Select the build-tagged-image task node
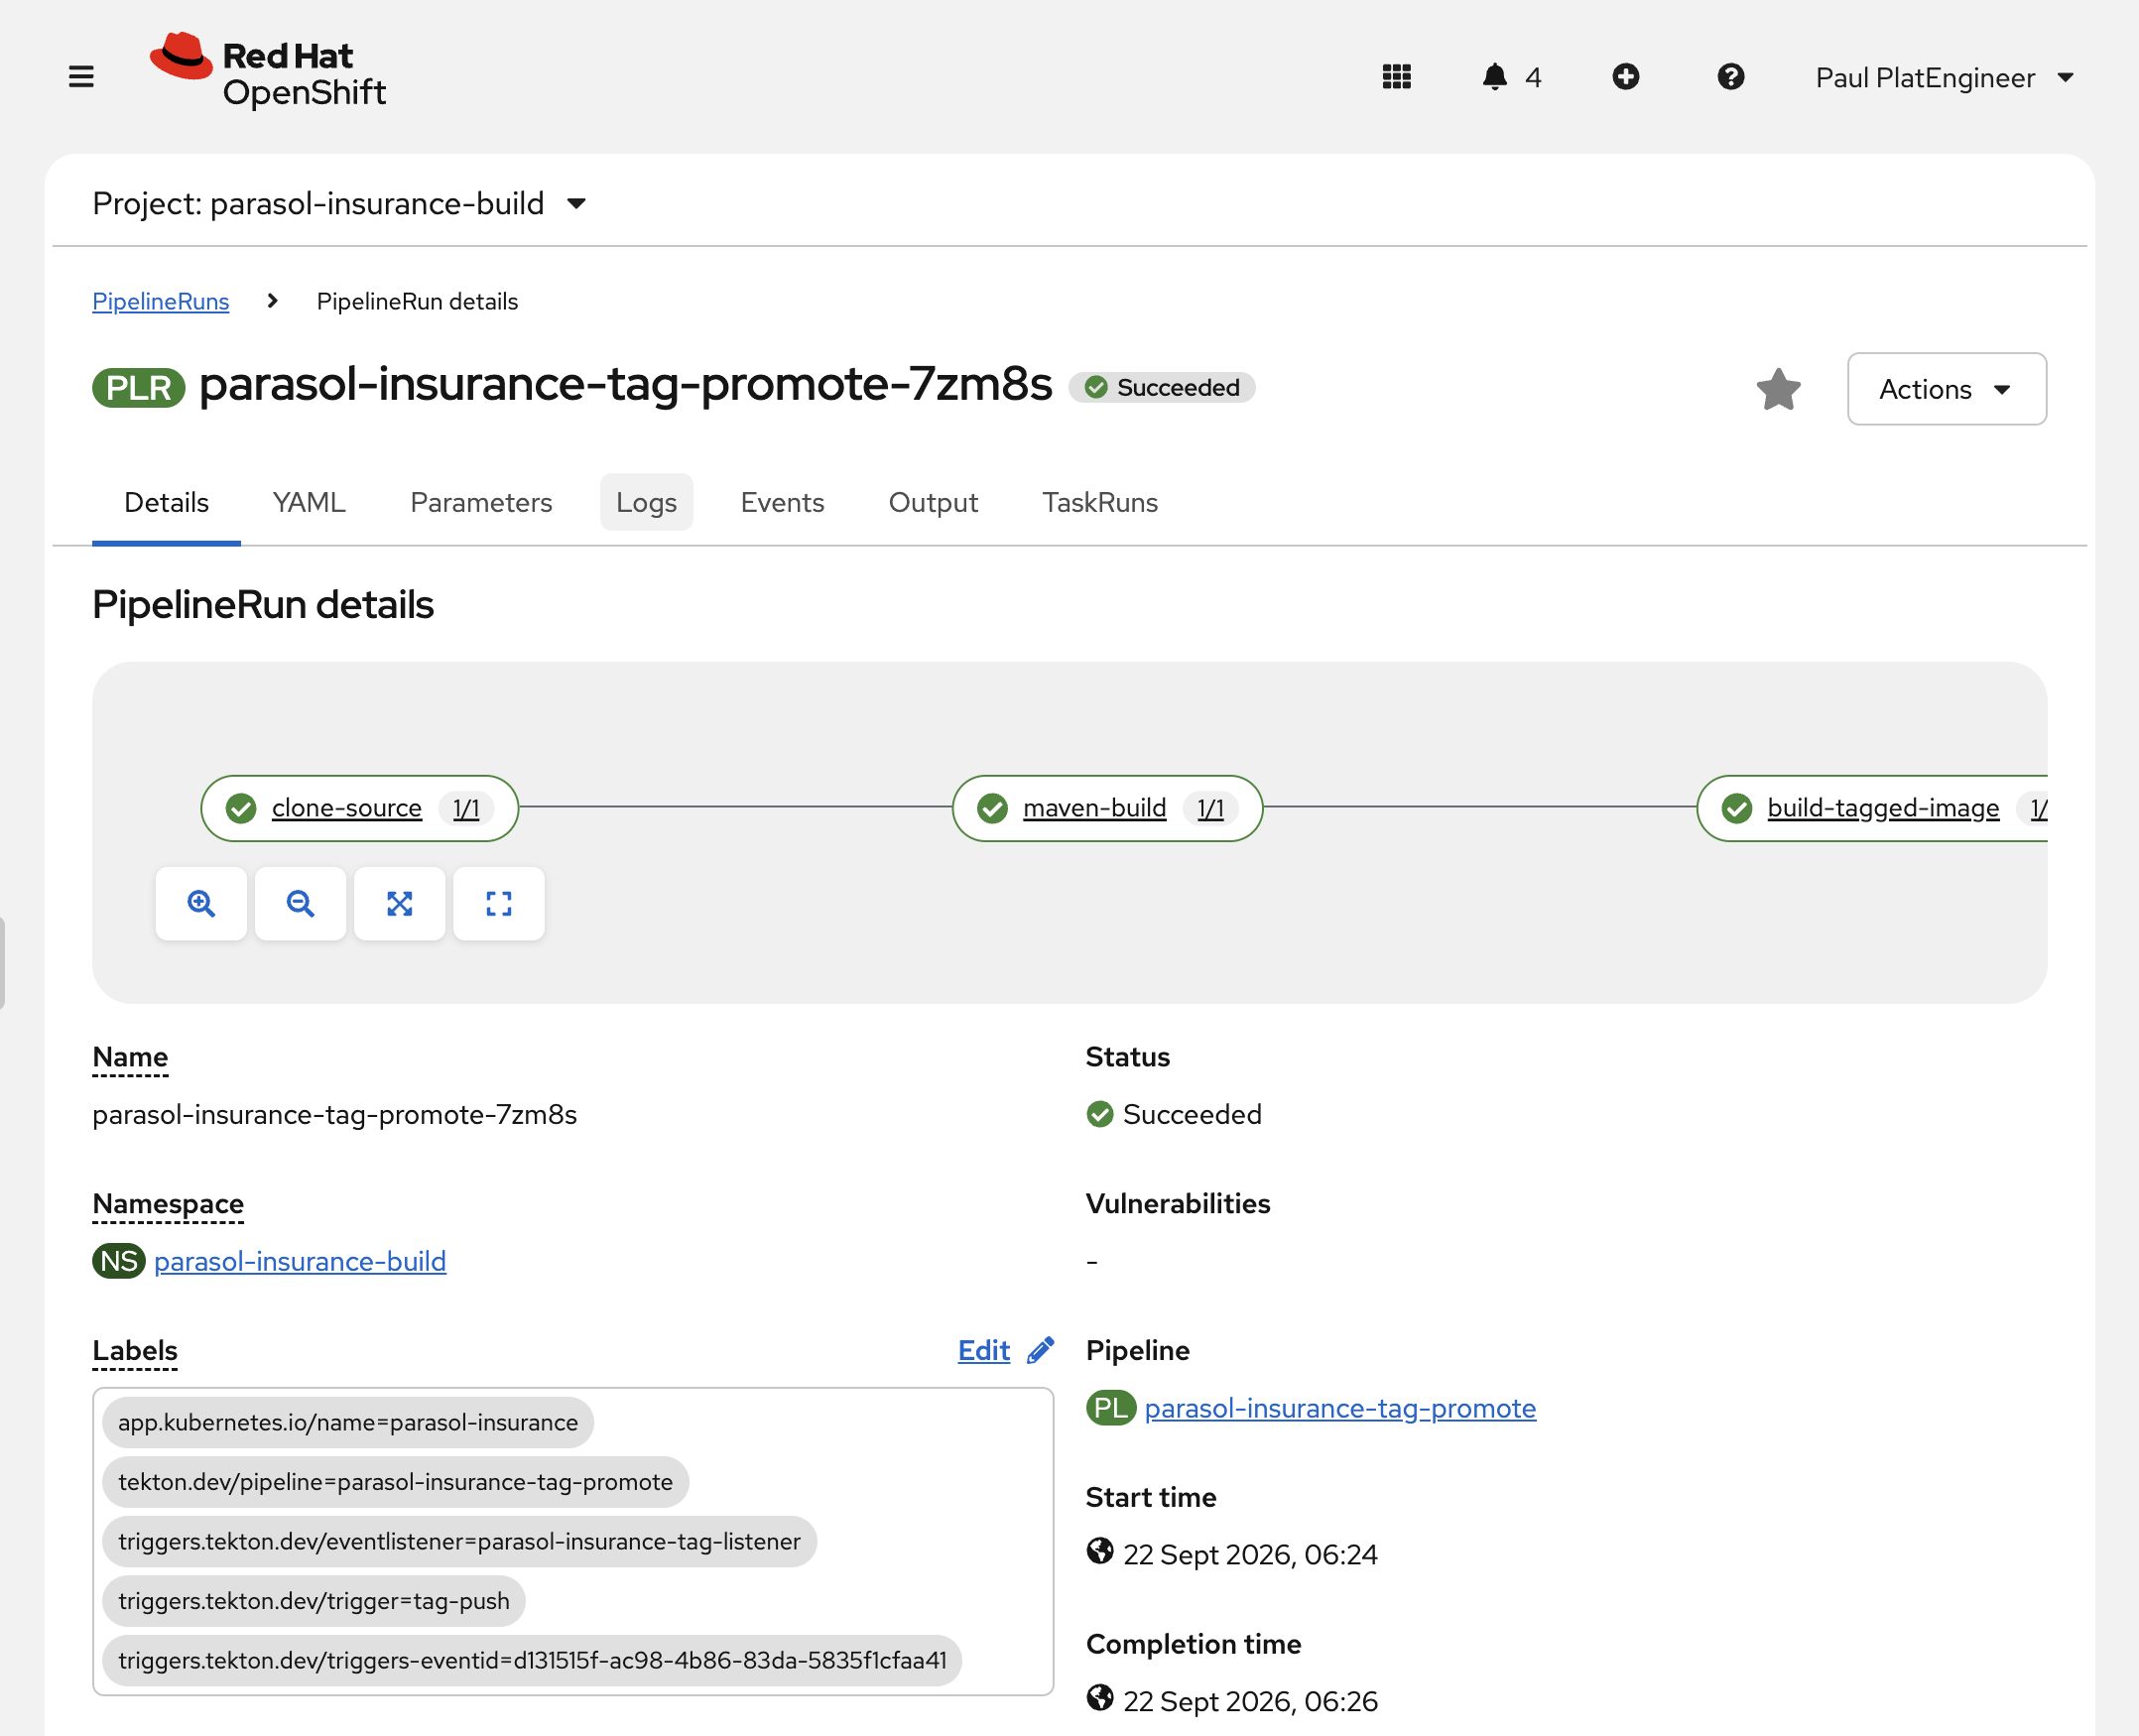Viewport: 2139px width, 1736px height. tap(1872, 808)
